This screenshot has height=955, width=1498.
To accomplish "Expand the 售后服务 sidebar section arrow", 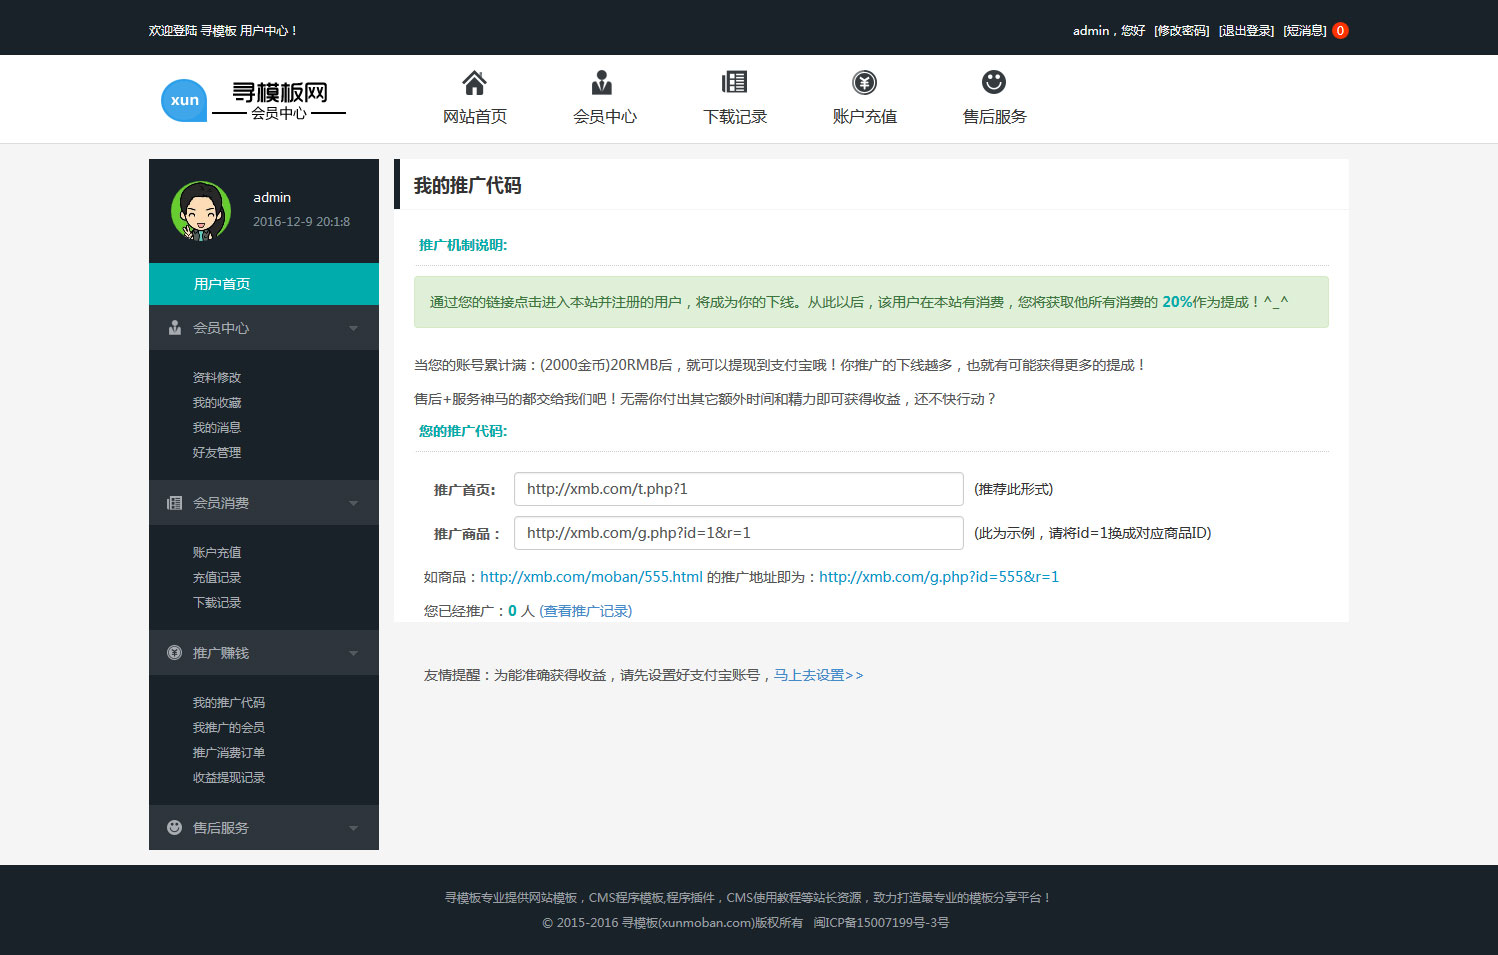I will (353, 828).
